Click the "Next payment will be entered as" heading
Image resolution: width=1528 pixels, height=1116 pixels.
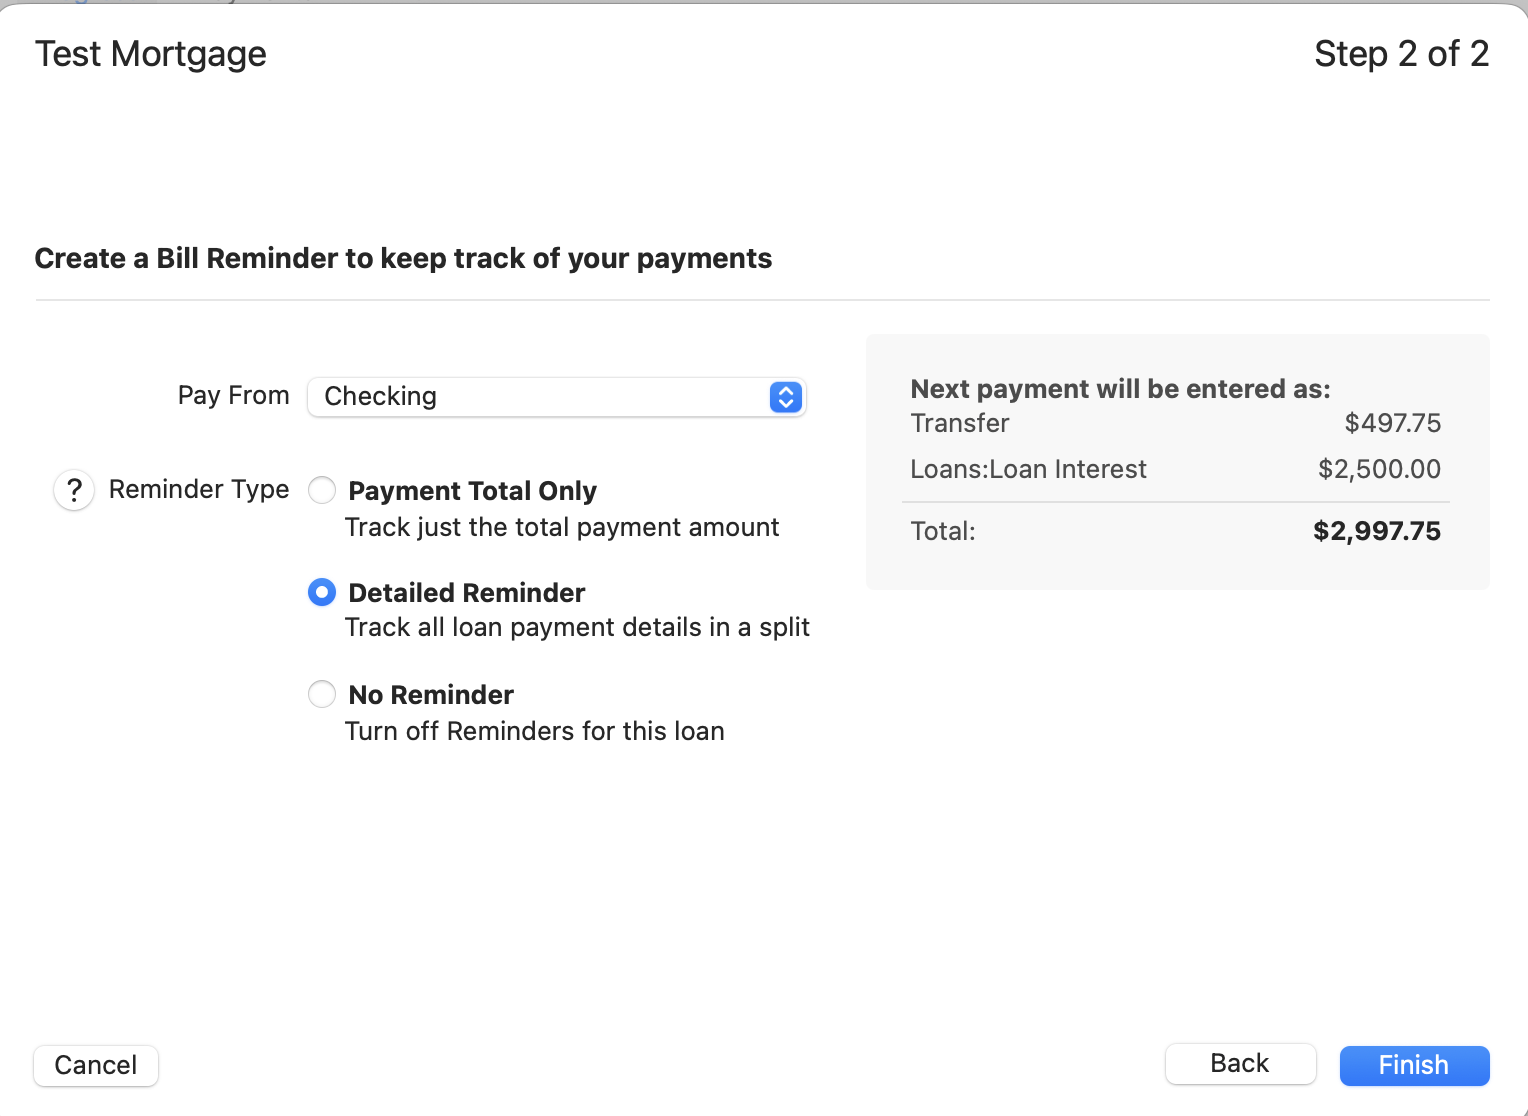coord(1120,389)
